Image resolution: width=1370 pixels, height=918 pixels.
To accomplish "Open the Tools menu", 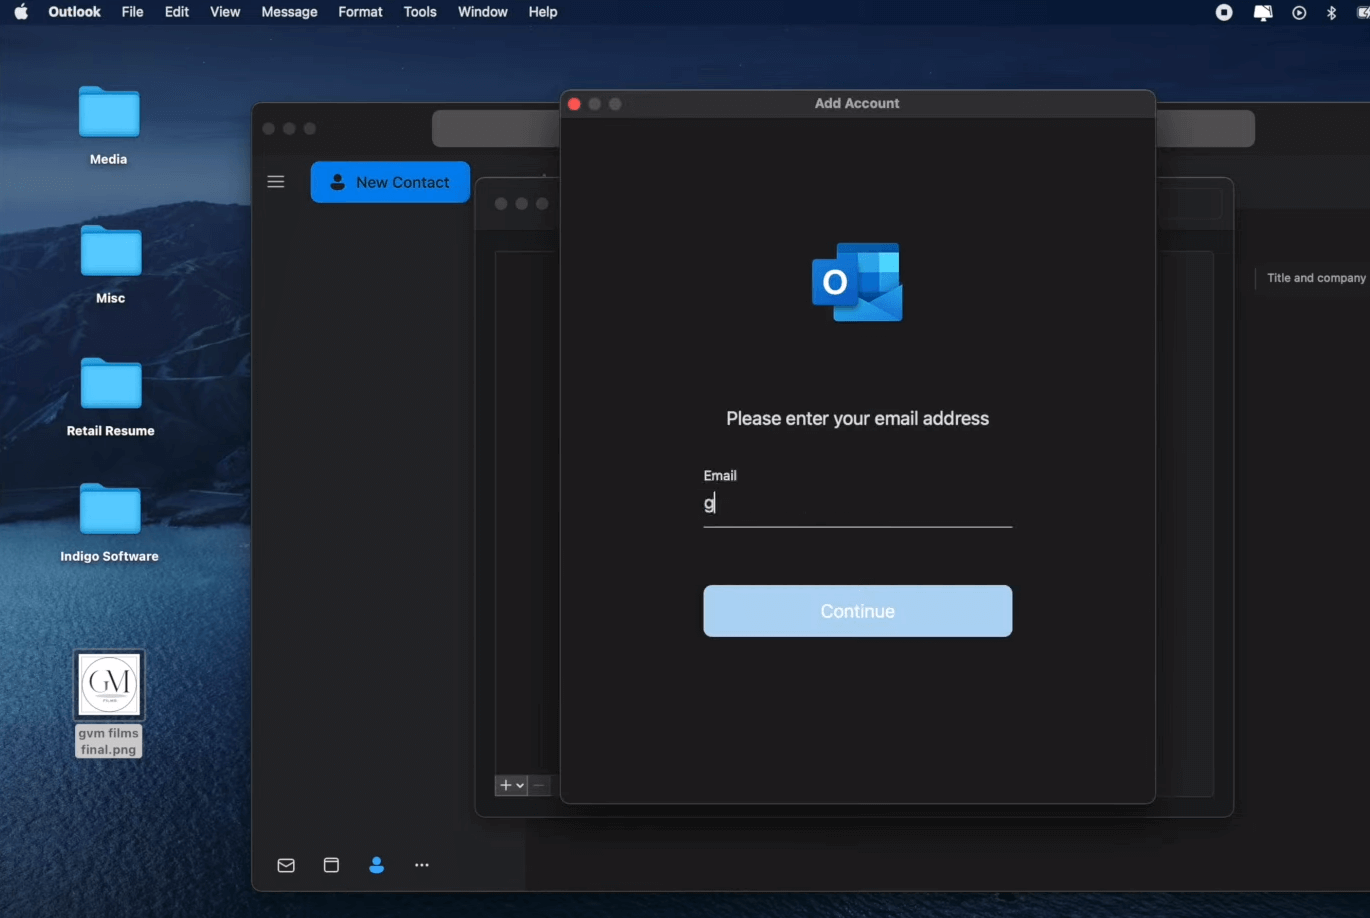I will [x=420, y=12].
